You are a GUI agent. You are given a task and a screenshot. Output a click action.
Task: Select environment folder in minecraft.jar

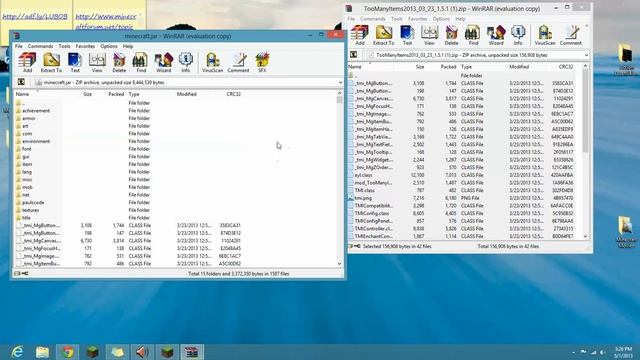click(x=36, y=141)
